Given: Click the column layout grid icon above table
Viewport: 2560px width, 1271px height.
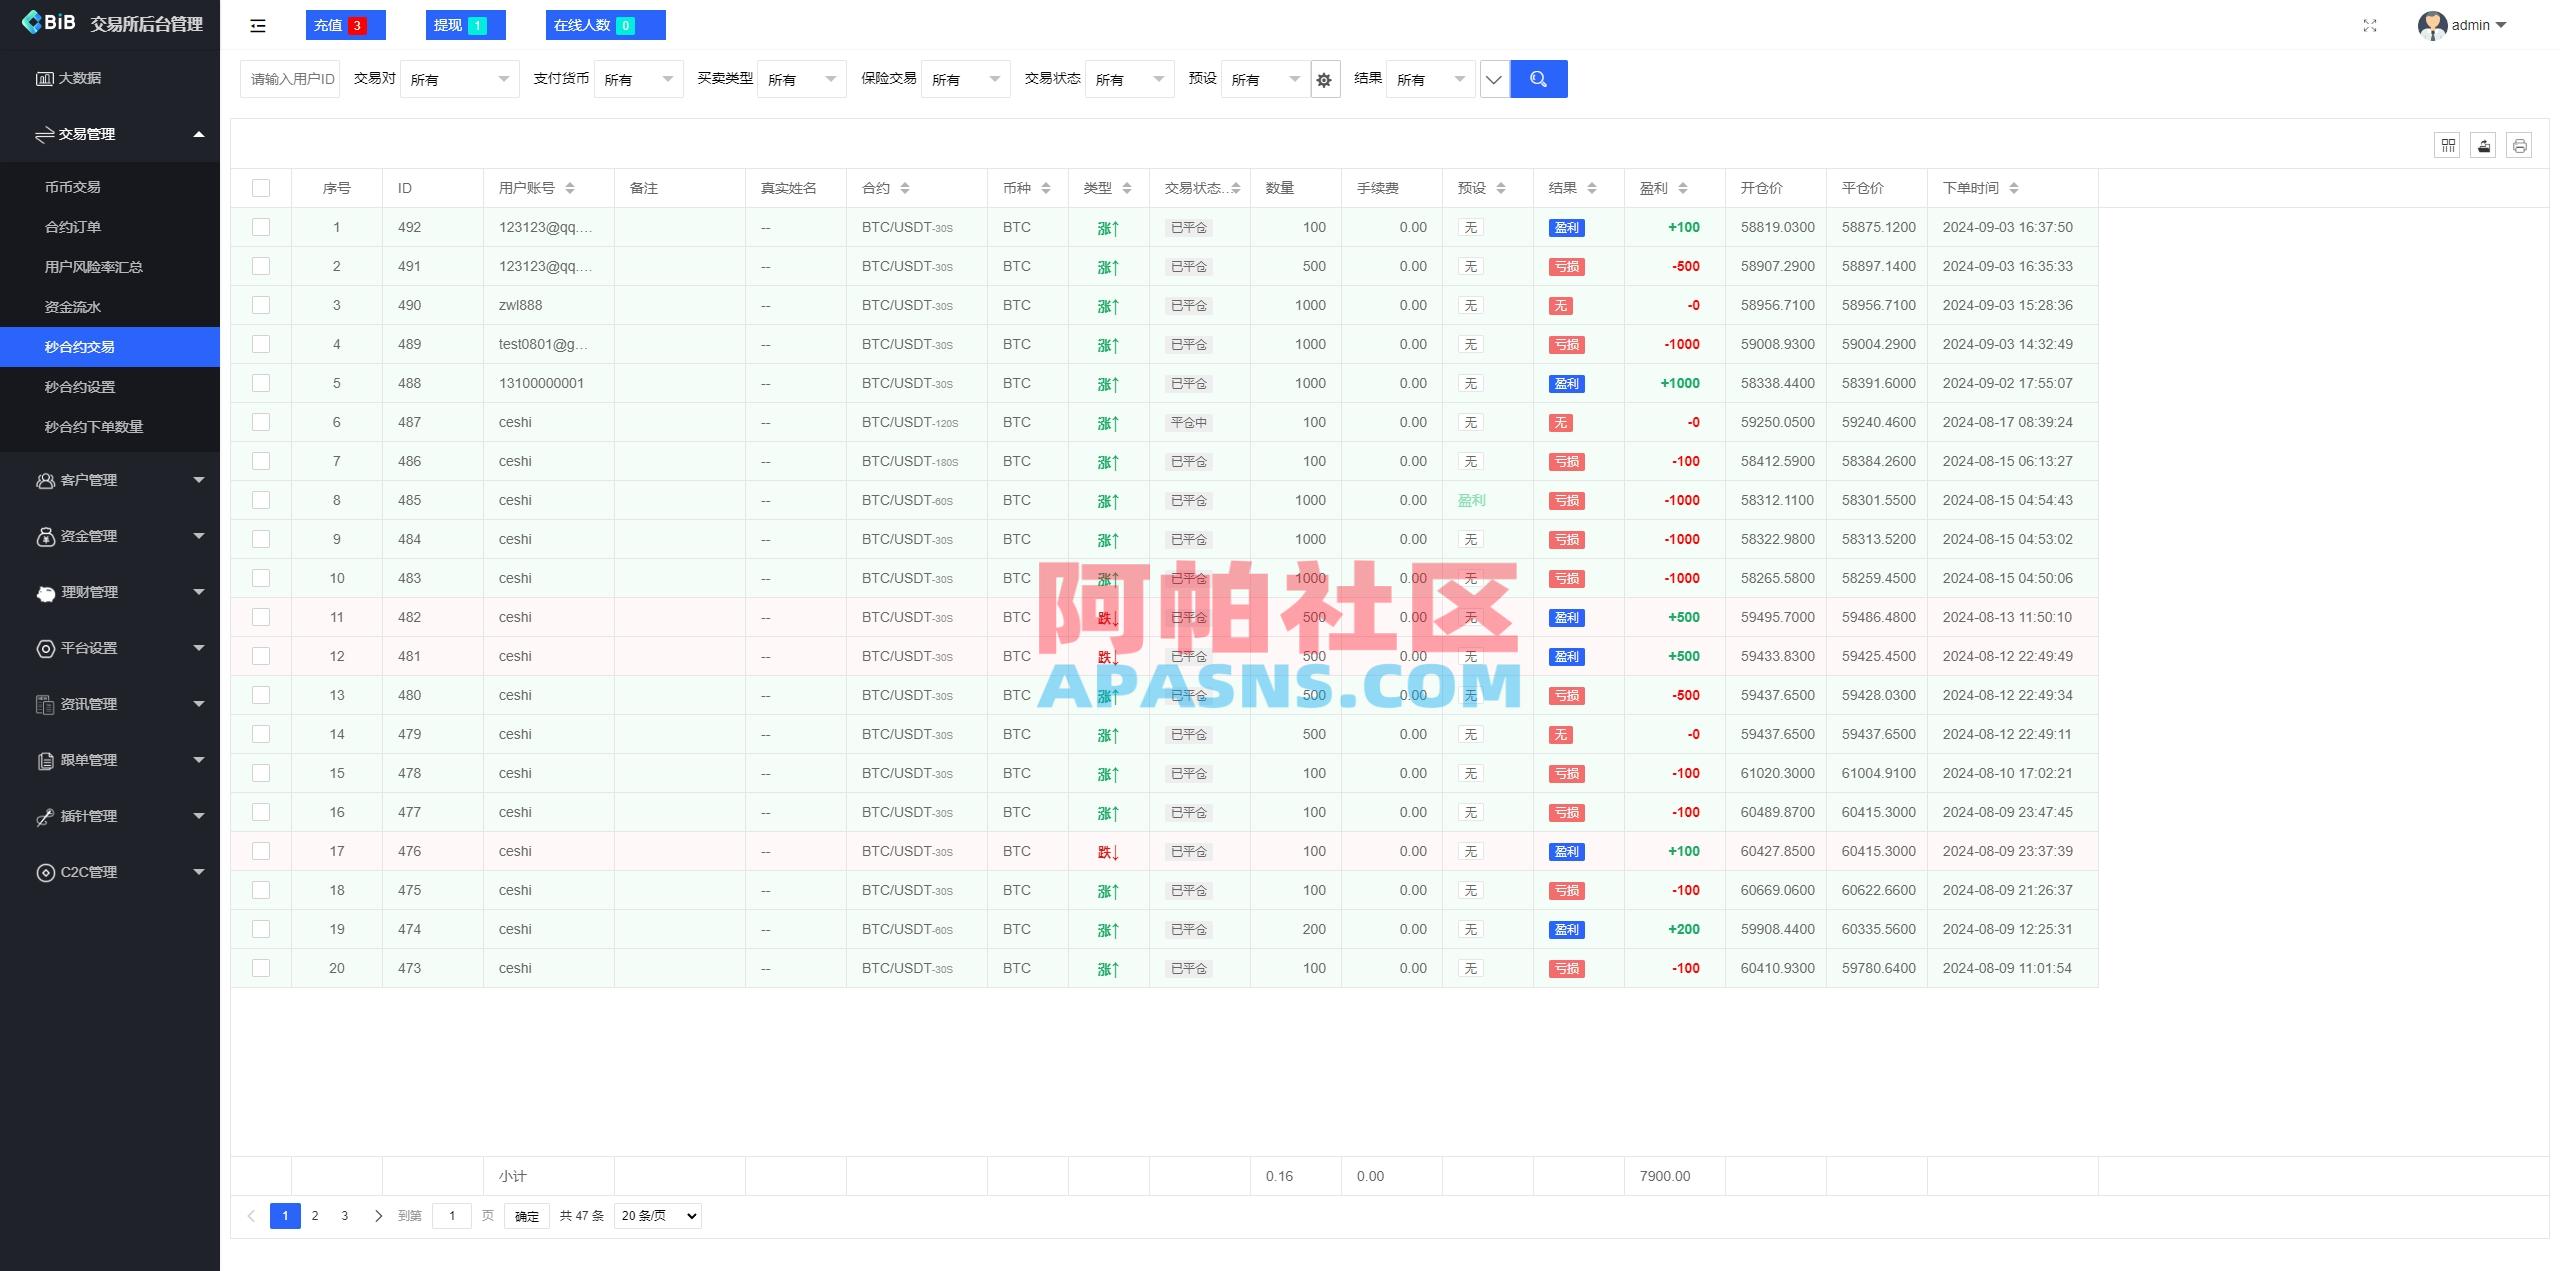Looking at the screenshot, I should pyautogui.click(x=2448, y=144).
